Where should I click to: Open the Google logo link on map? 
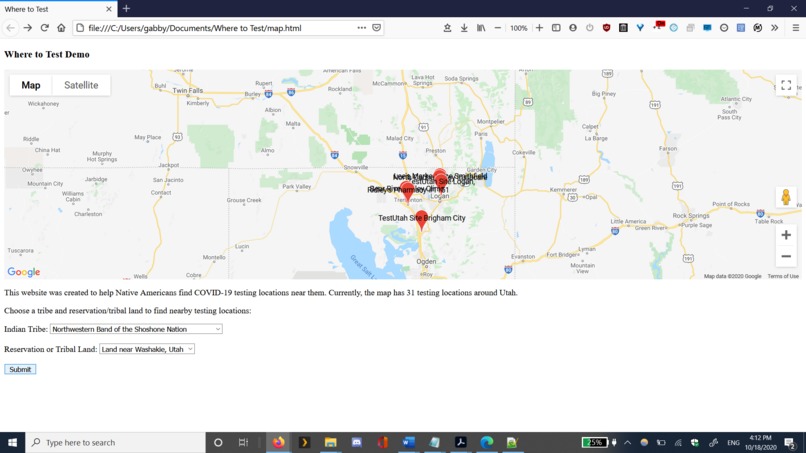24,272
